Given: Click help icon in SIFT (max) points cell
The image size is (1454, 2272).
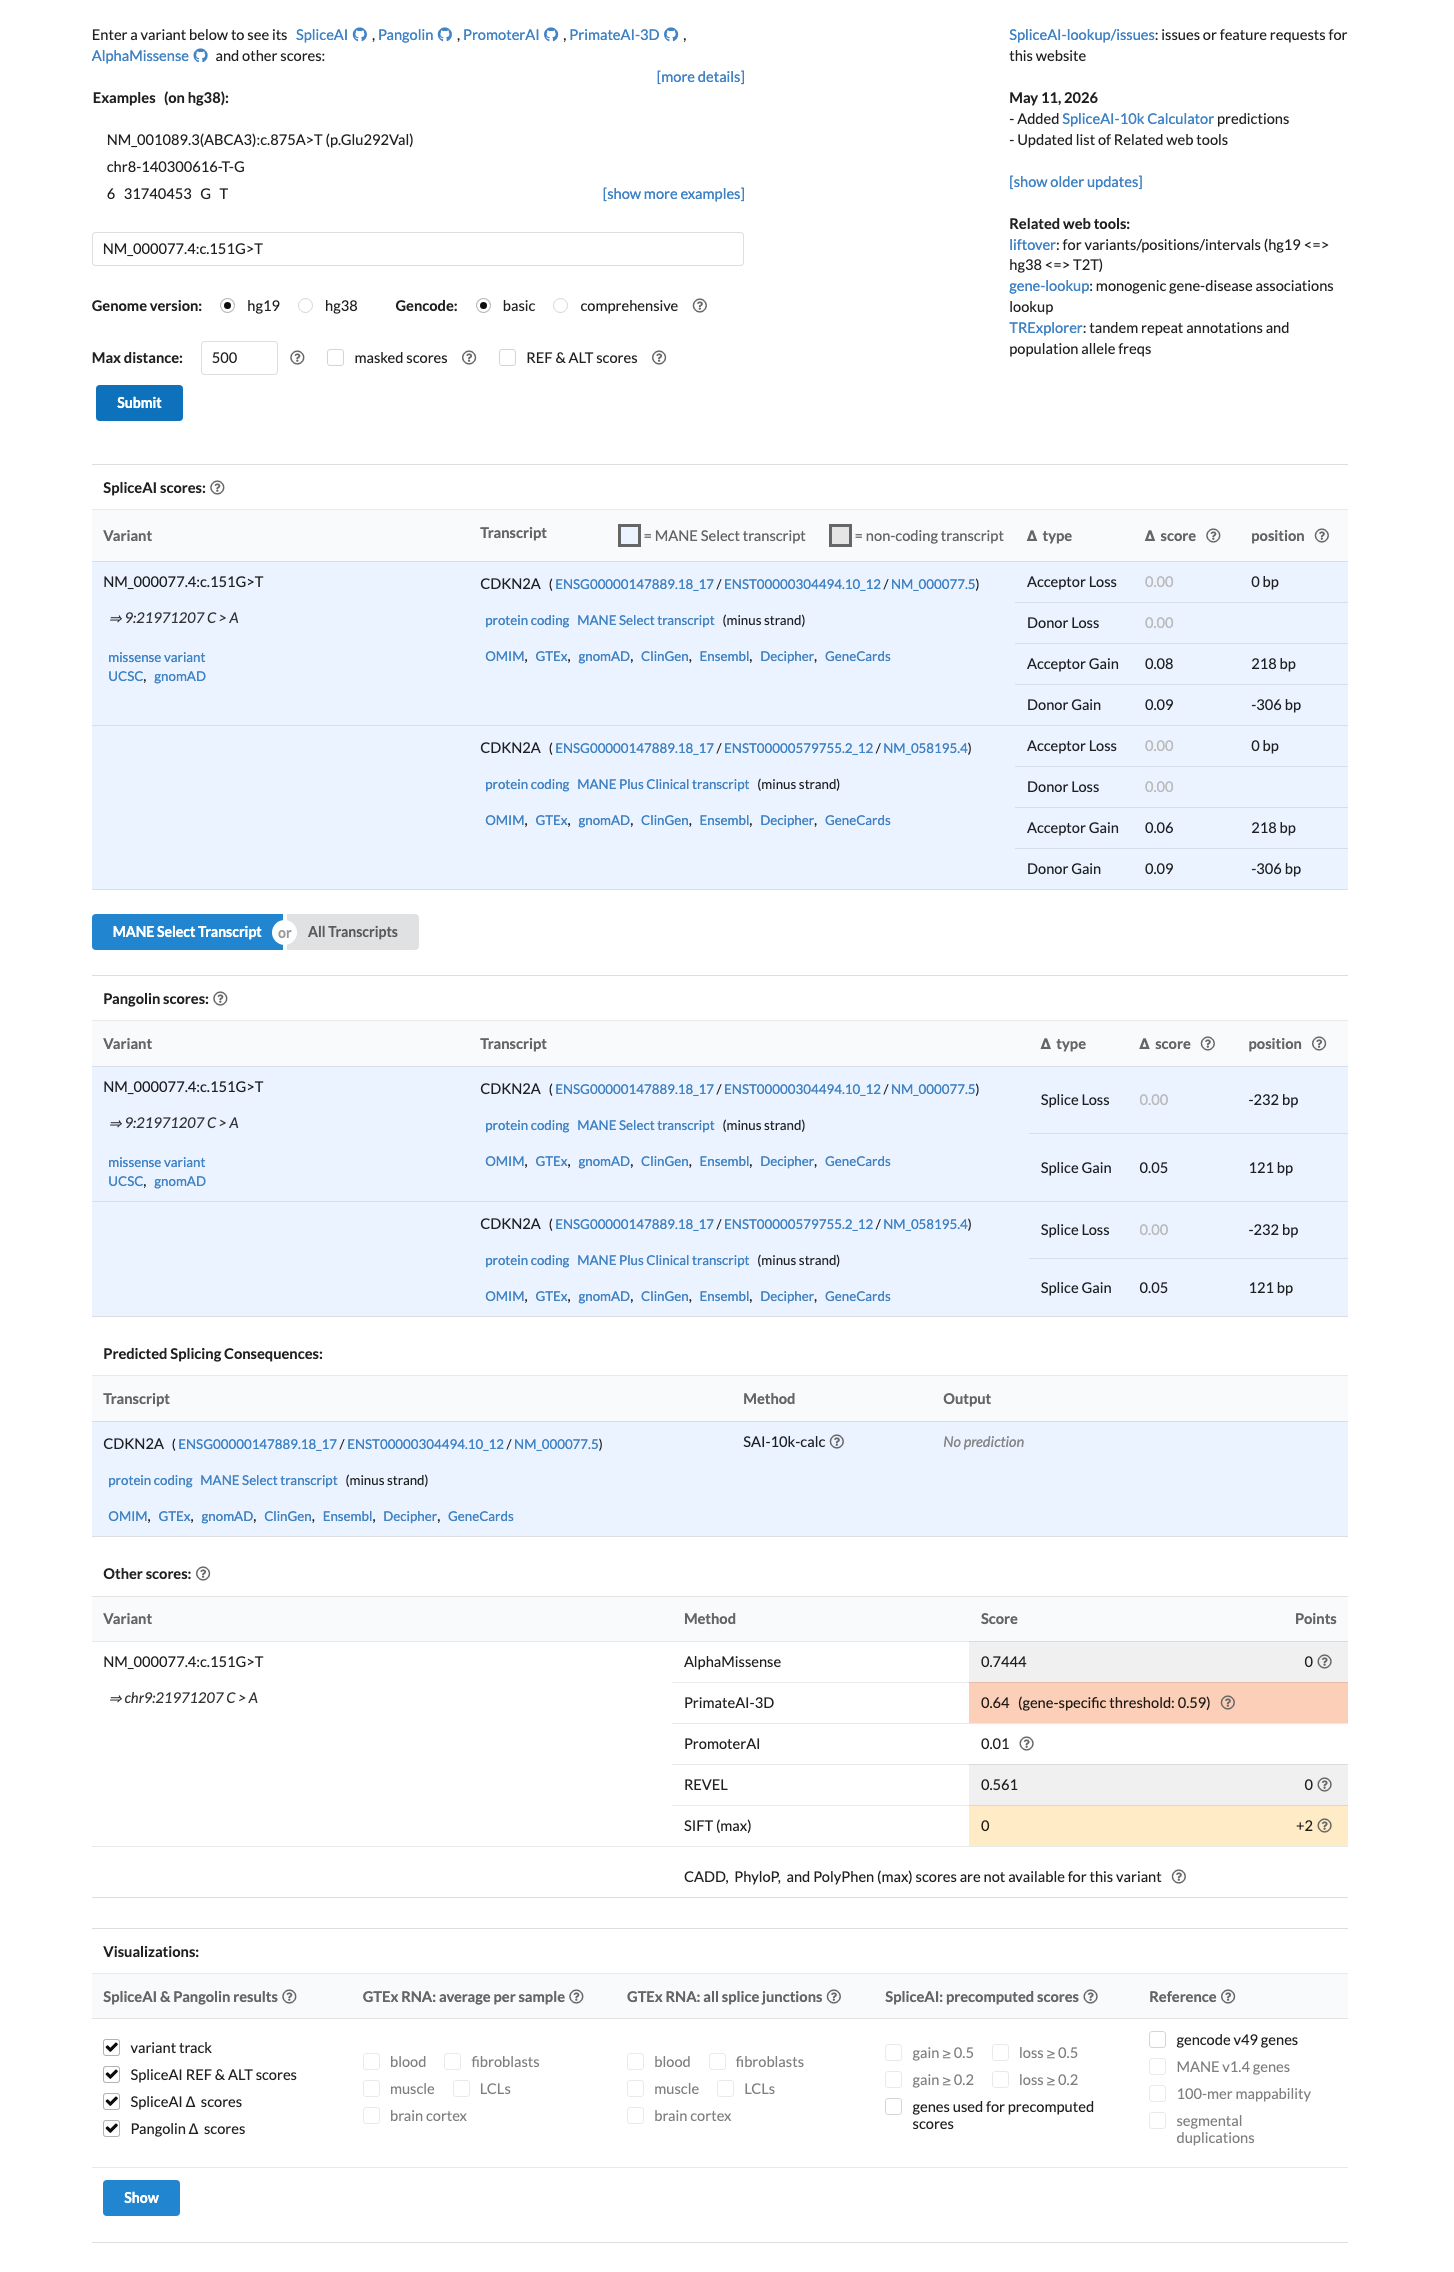Looking at the screenshot, I should pyautogui.click(x=1325, y=1826).
